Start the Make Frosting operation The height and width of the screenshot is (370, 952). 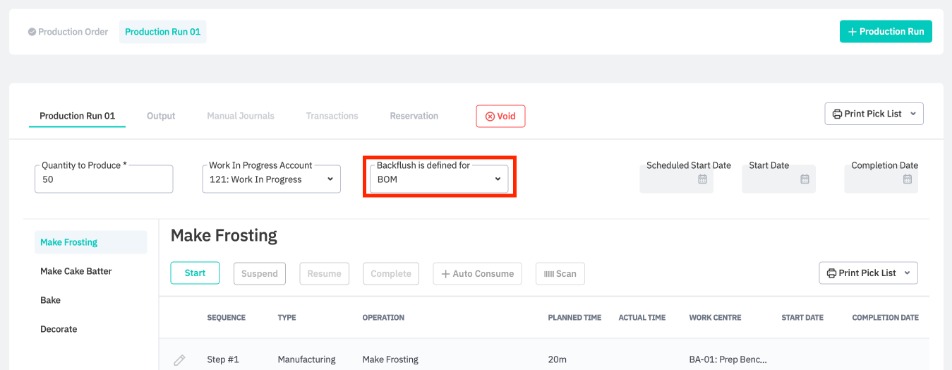(195, 273)
